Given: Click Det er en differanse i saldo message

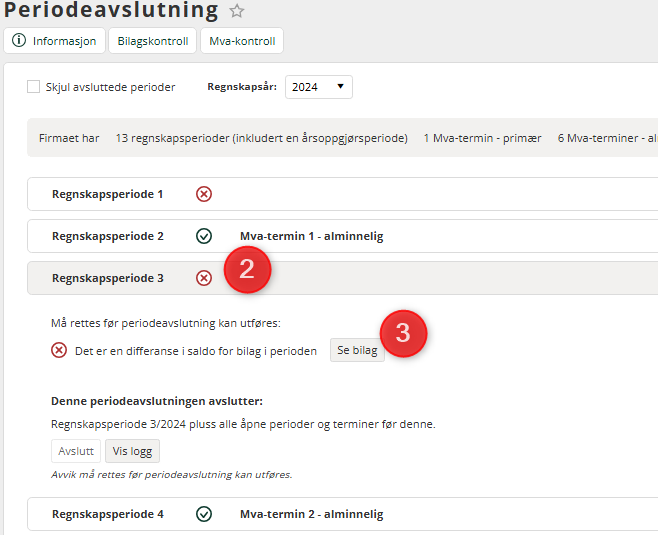Looking at the screenshot, I should (x=196, y=351).
